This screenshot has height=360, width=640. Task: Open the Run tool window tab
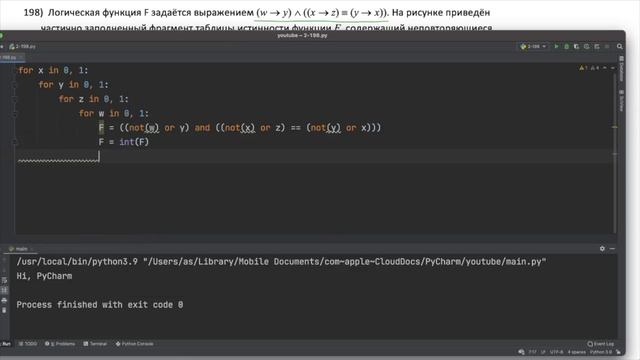[x=6, y=344]
